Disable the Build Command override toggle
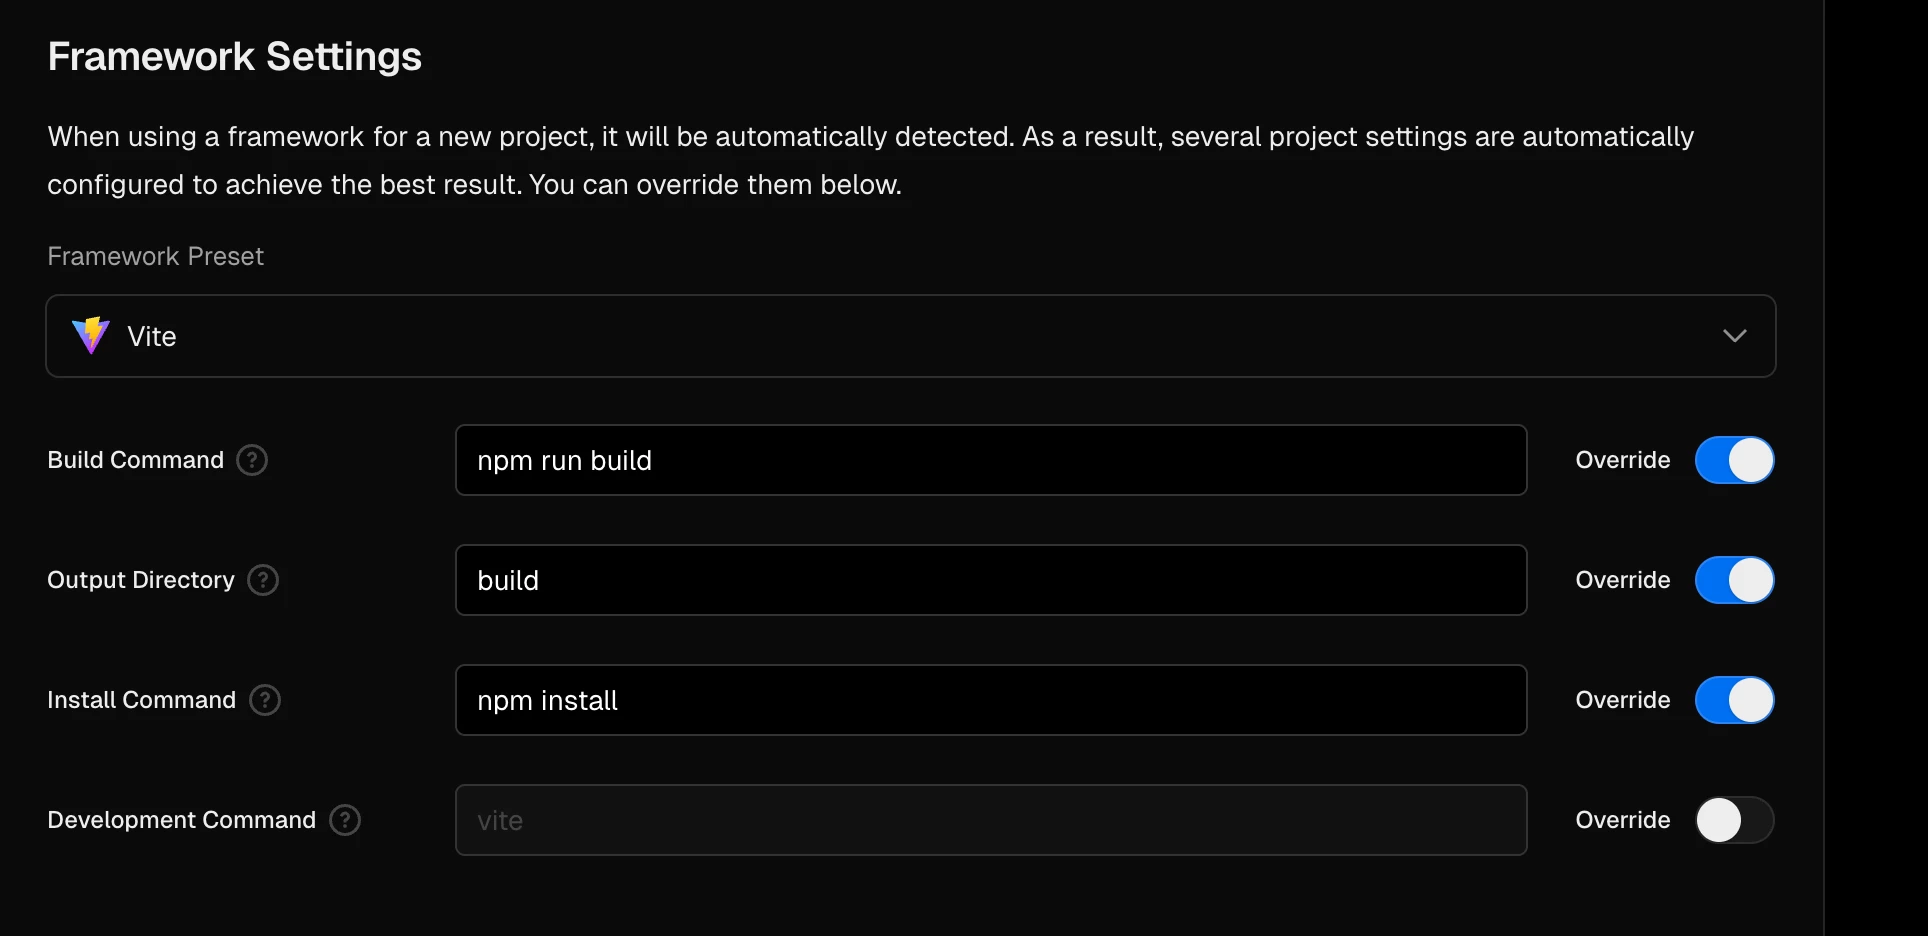 click(1735, 460)
